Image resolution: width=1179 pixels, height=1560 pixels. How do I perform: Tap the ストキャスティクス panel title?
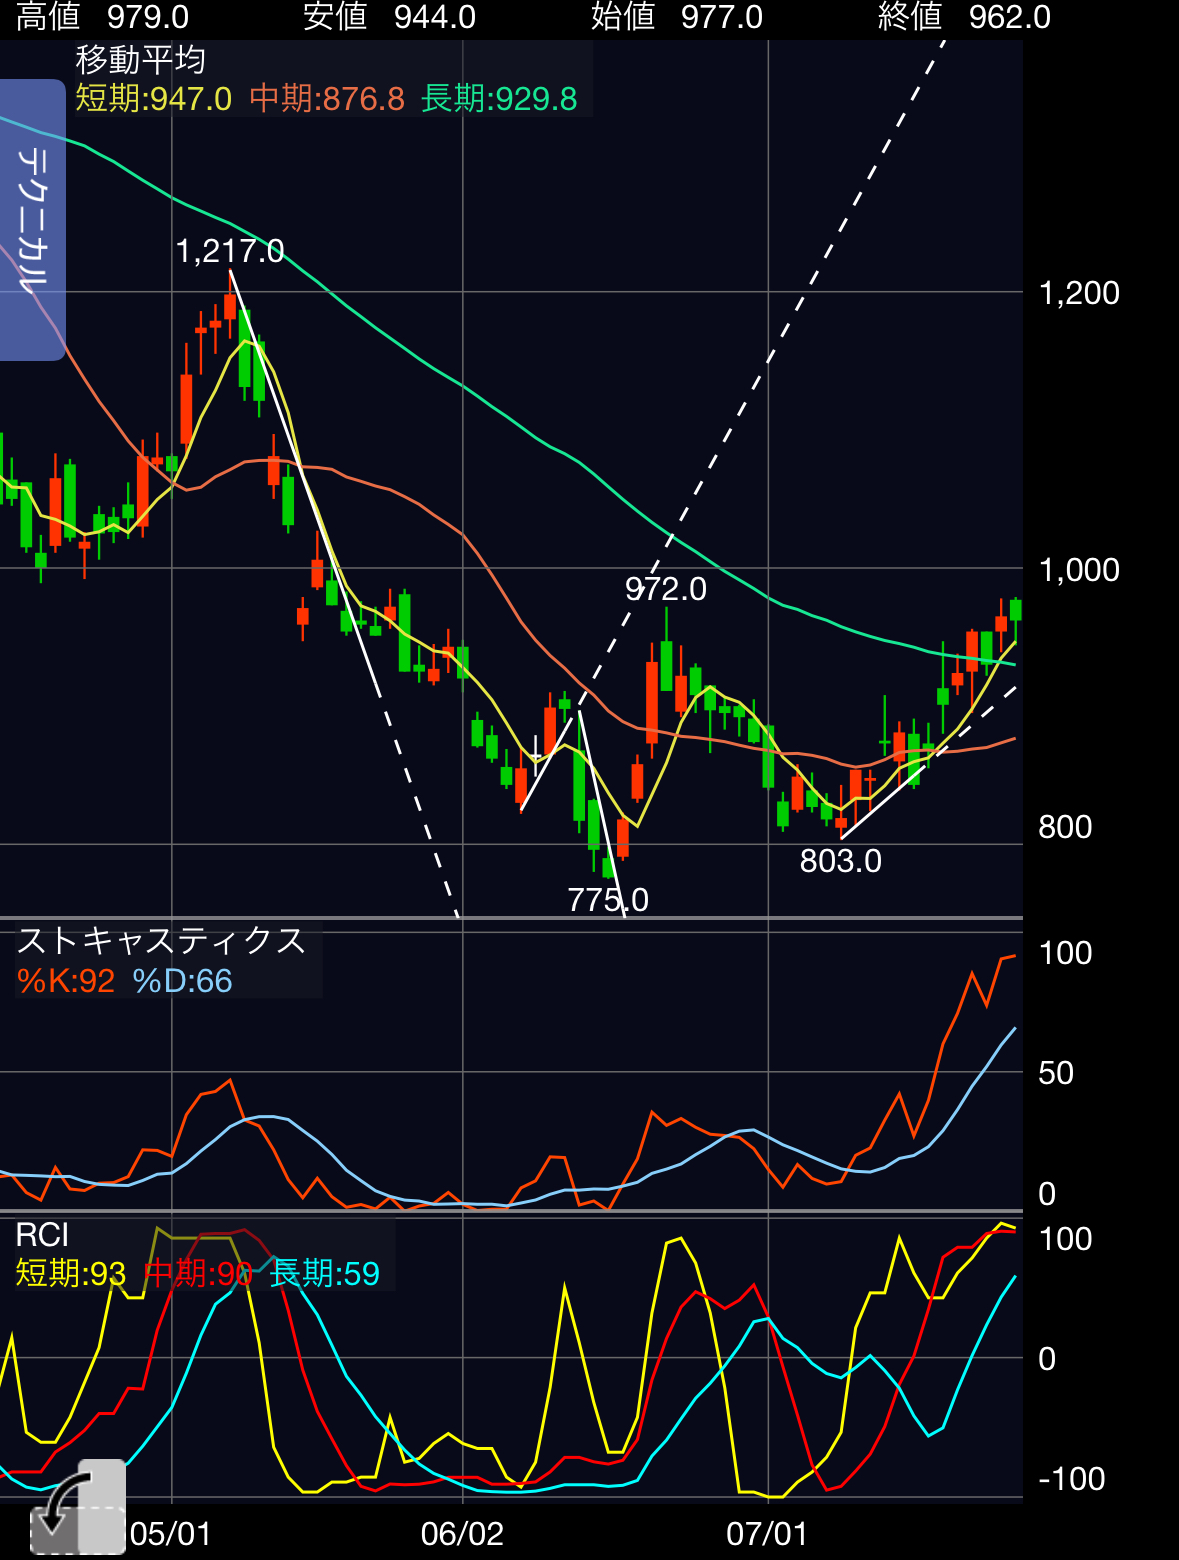coord(161,941)
